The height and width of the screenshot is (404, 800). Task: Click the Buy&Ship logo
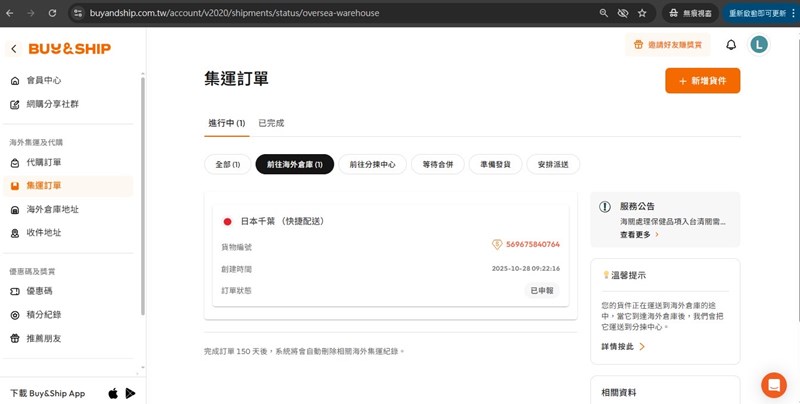[x=69, y=49]
